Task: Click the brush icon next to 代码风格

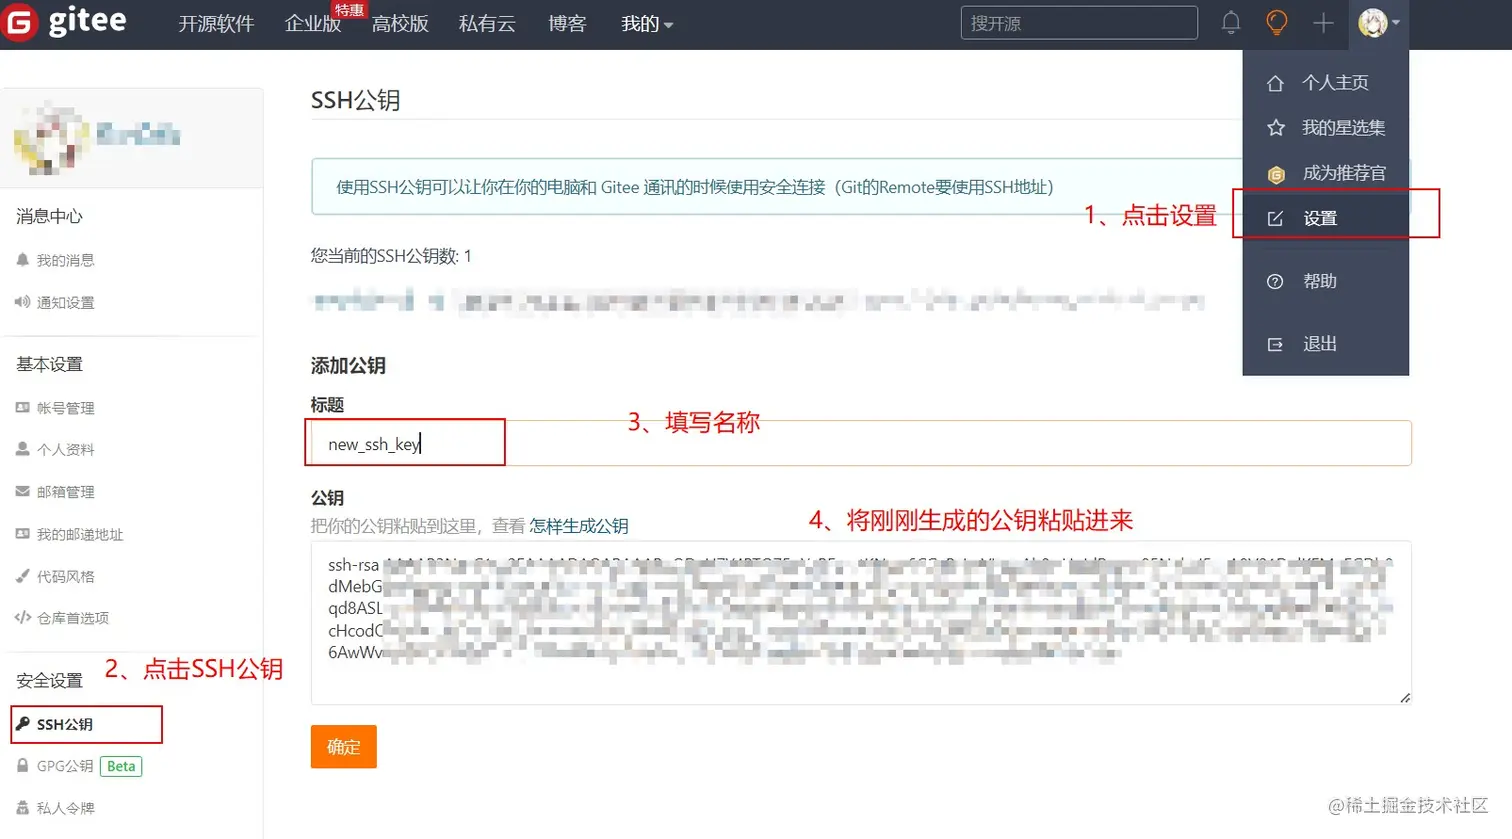Action: point(22,576)
